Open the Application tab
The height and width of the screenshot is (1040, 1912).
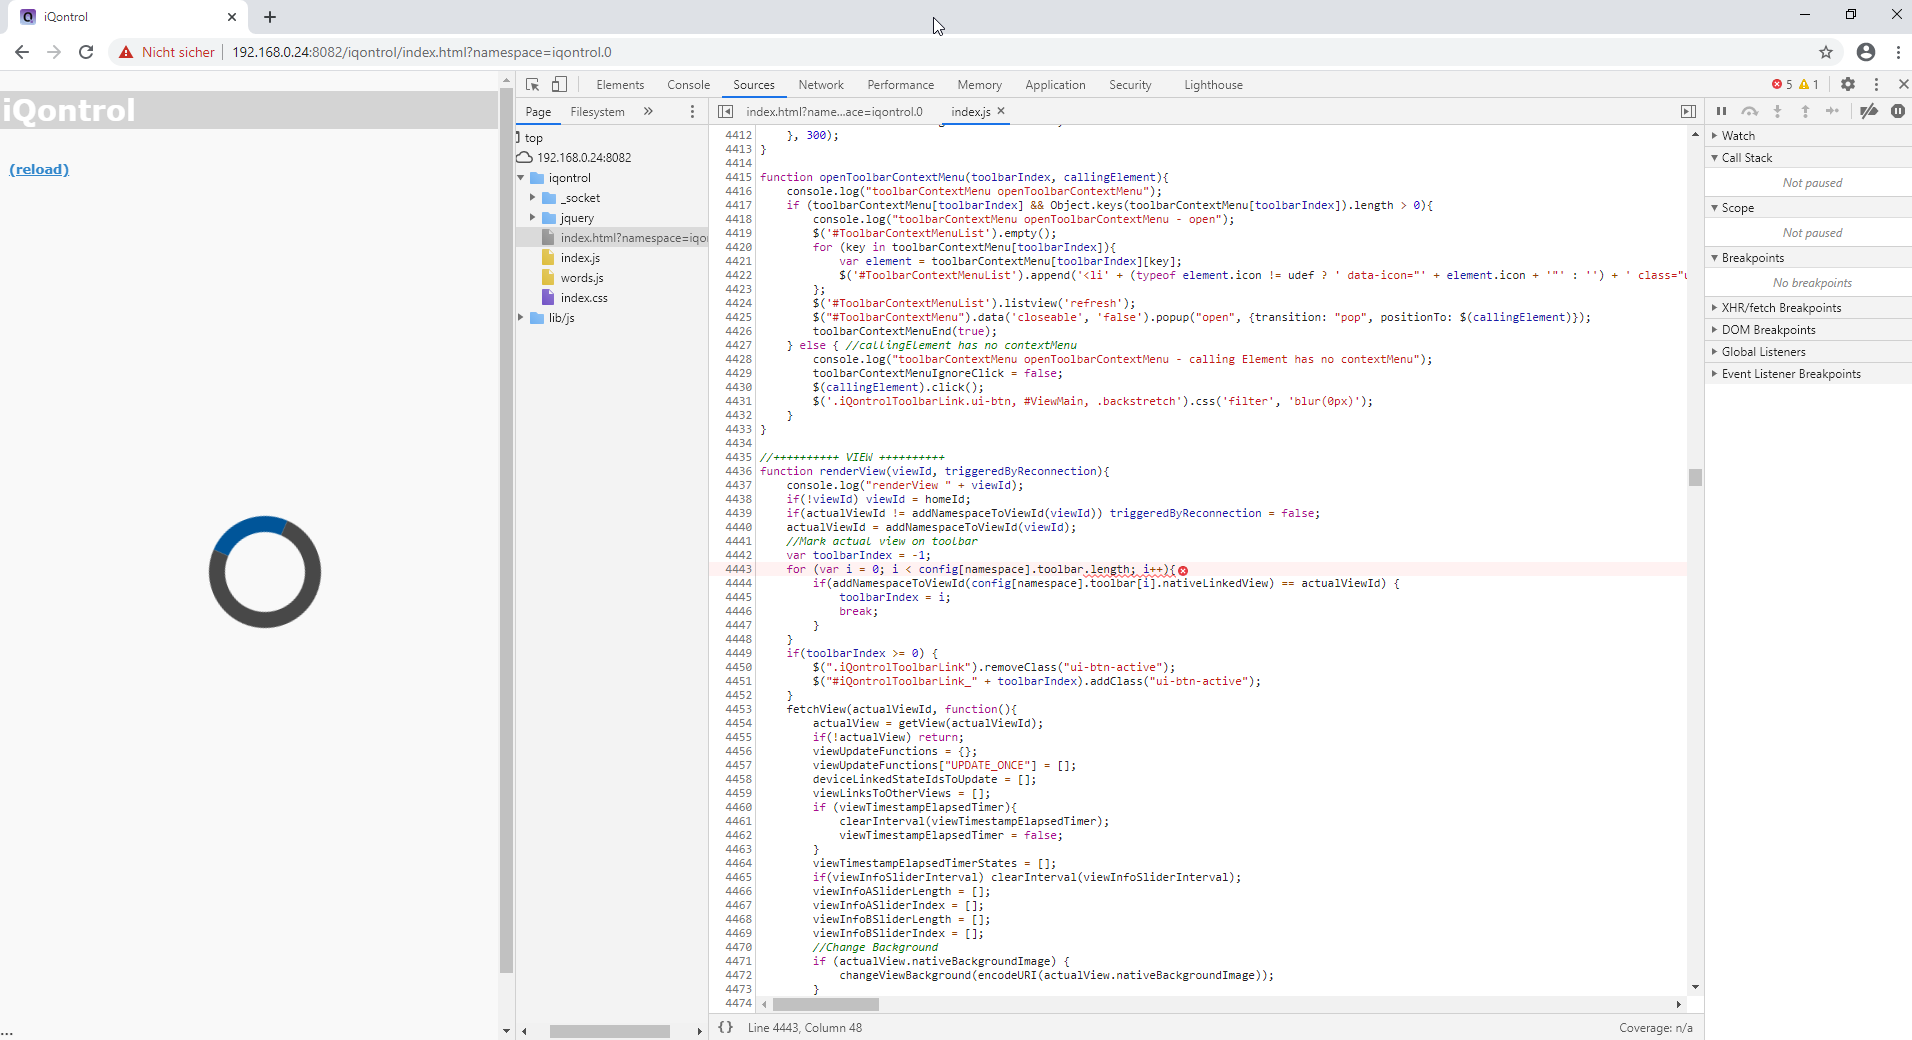[1055, 85]
